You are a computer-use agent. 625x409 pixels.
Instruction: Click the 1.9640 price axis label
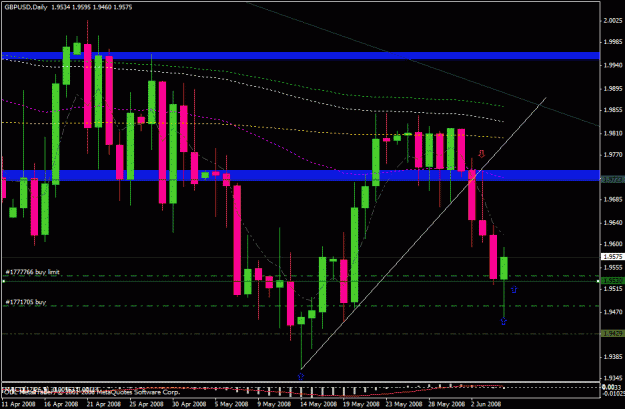pos(613,222)
